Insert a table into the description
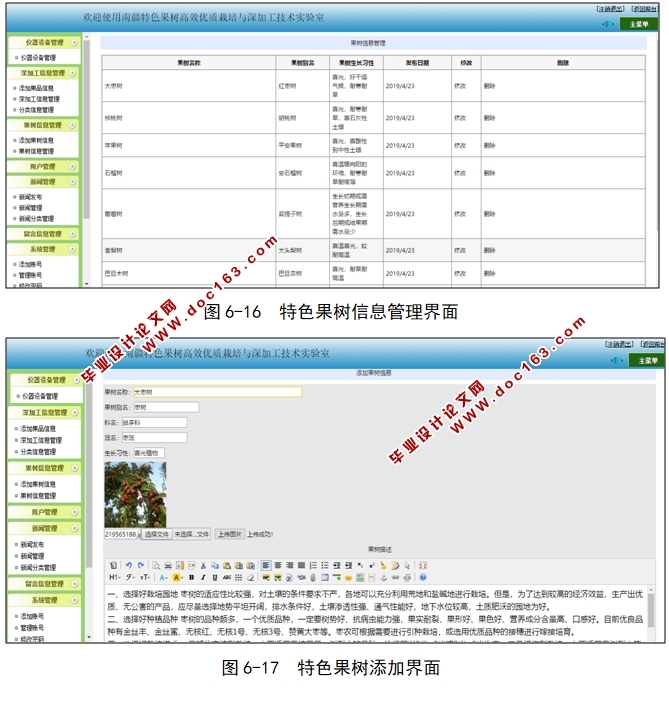The width and height of the screenshot is (669, 706). point(325,578)
